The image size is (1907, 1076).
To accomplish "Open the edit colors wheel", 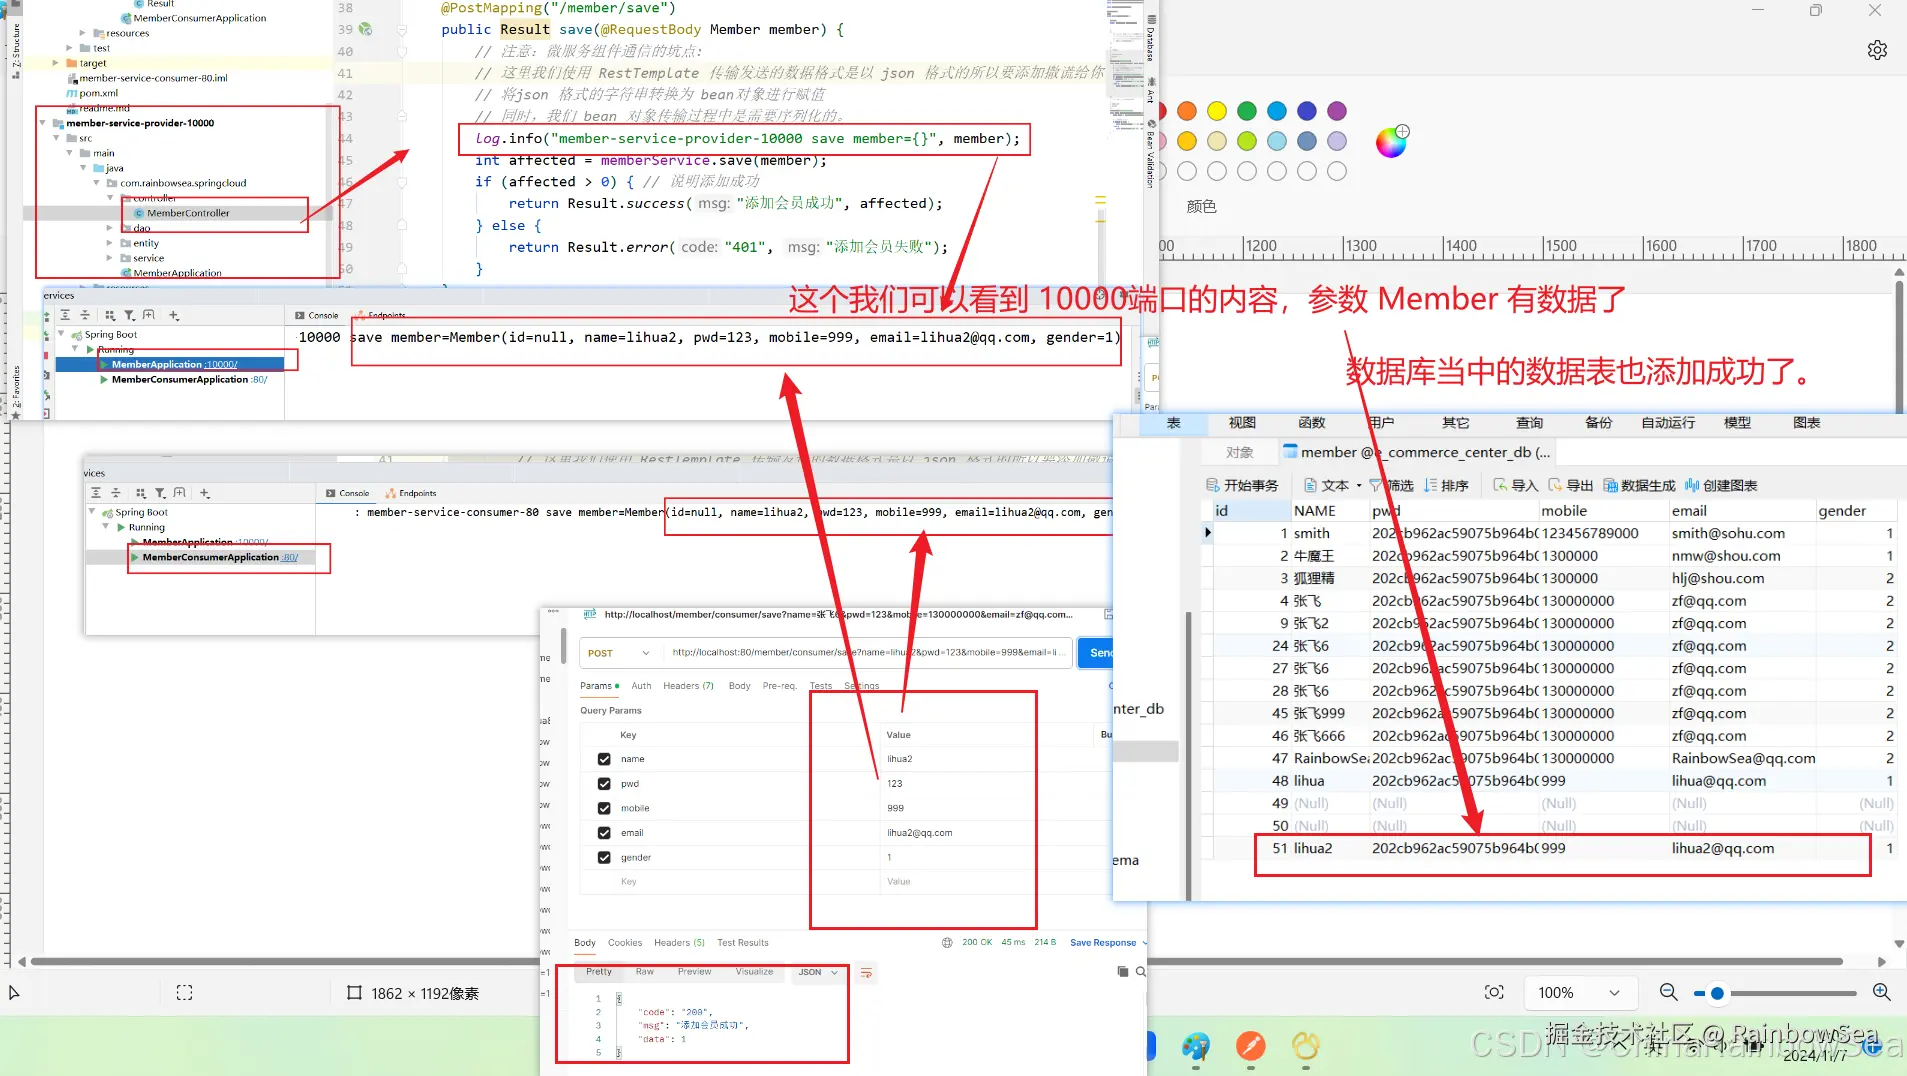I will coord(1391,142).
